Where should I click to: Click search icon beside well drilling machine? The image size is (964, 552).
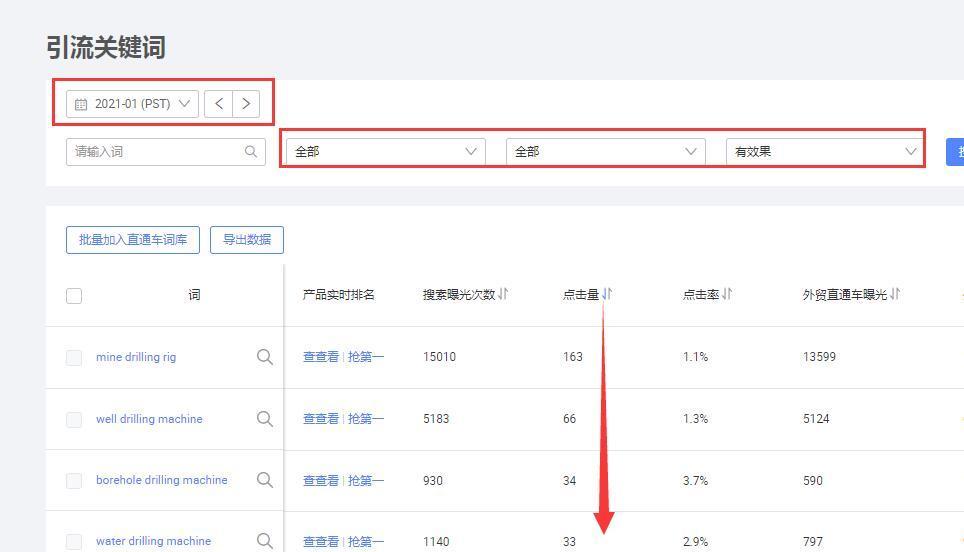(x=265, y=419)
